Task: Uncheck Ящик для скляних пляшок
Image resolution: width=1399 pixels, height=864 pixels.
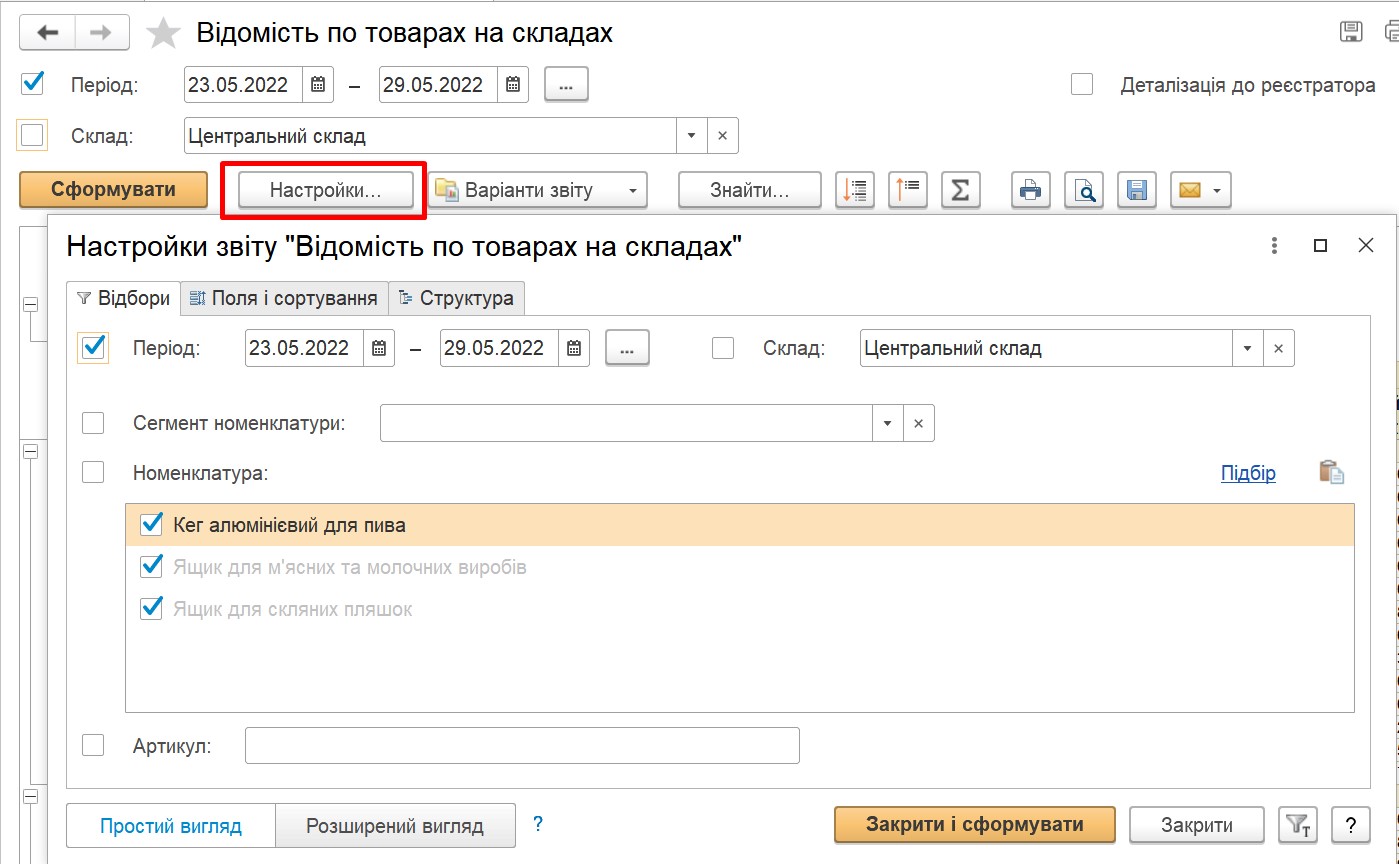Action: [152, 608]
